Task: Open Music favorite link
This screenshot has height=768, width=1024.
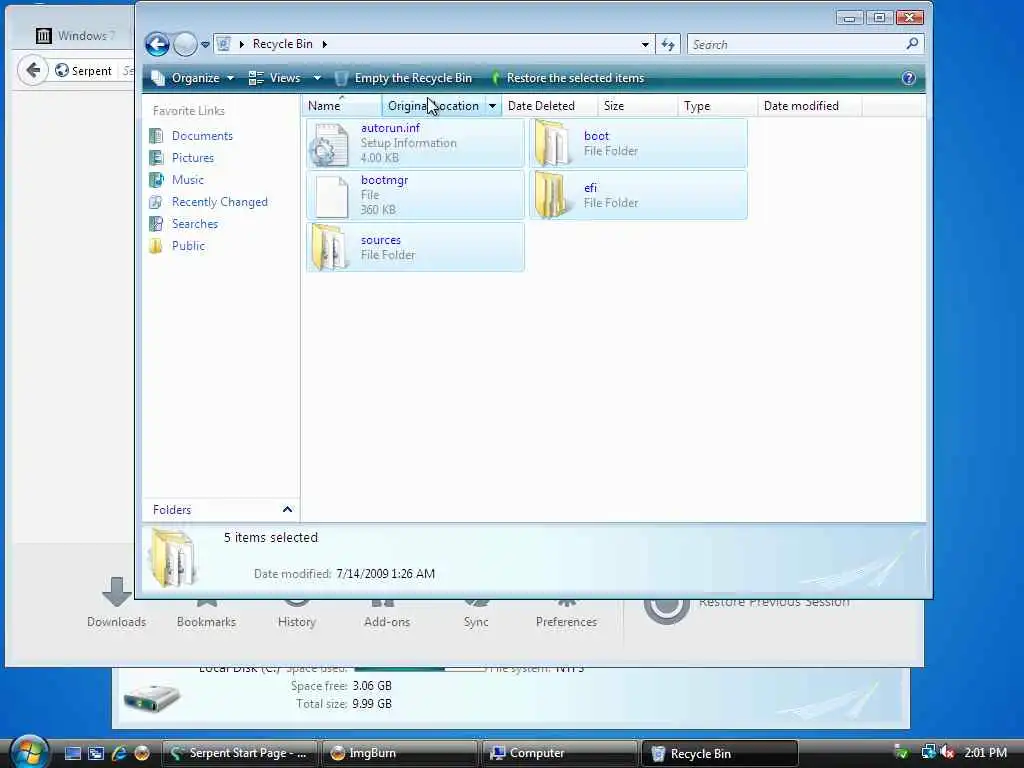Action: click(187, 180)
